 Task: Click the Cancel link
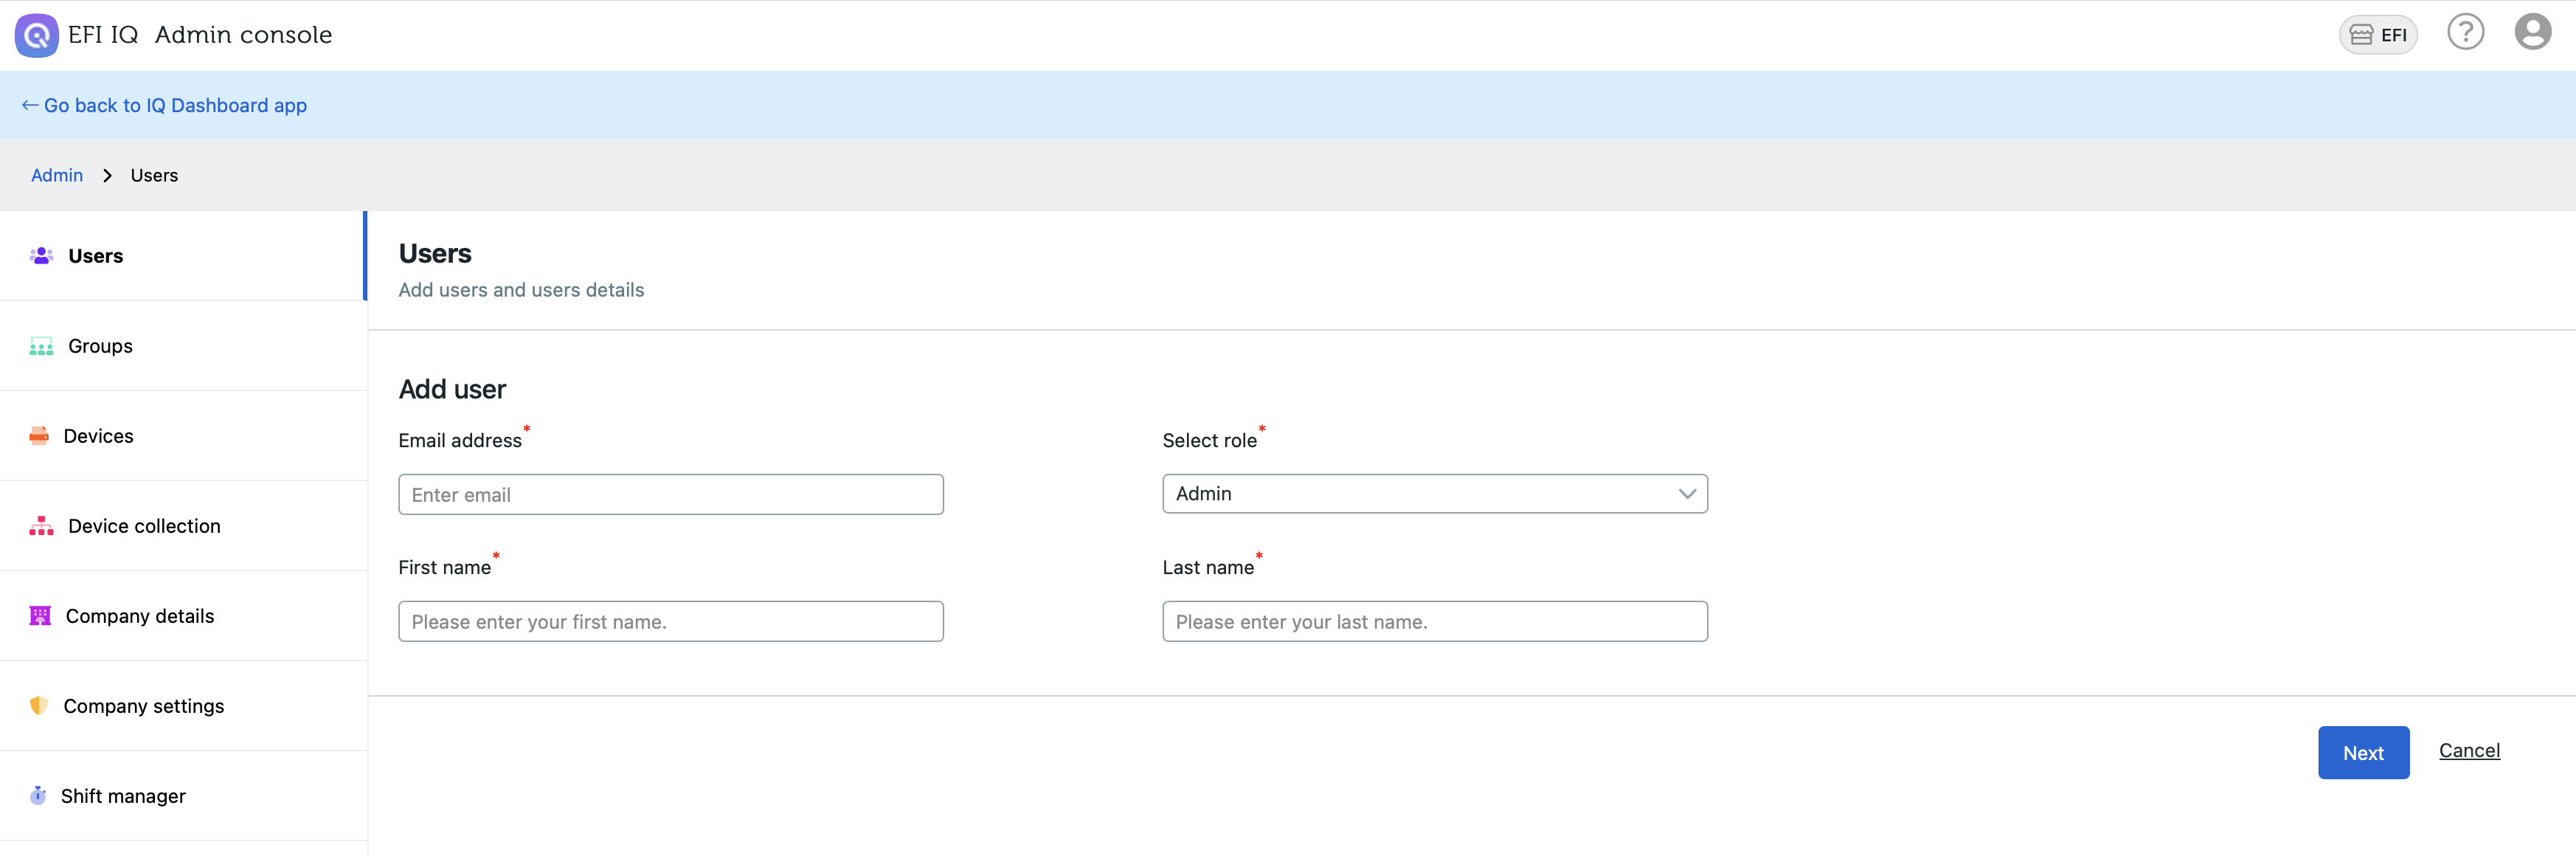click(2468, 750)
